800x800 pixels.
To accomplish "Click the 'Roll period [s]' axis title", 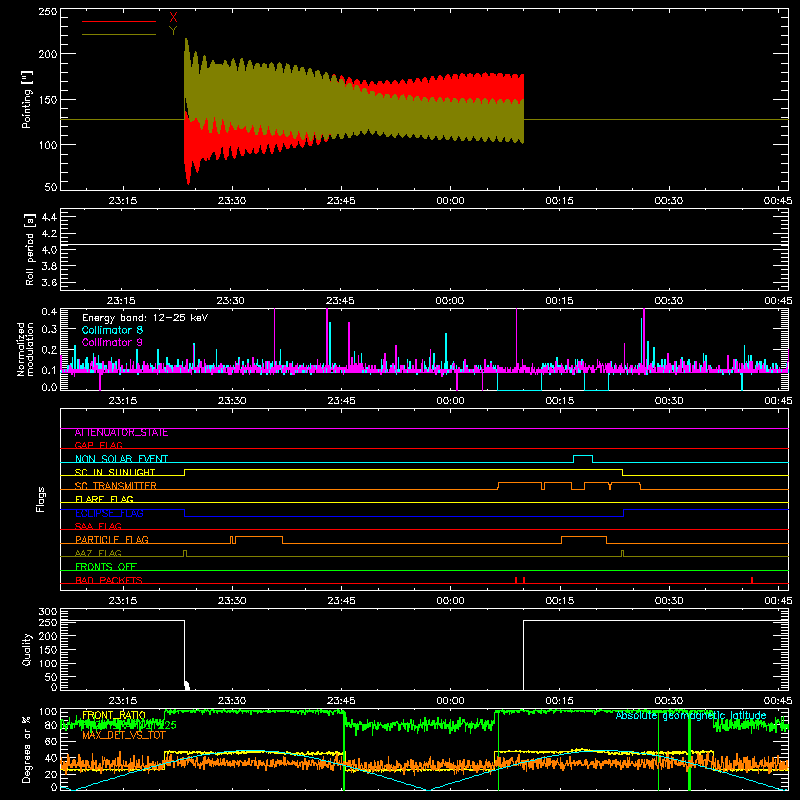I will 30,249.
